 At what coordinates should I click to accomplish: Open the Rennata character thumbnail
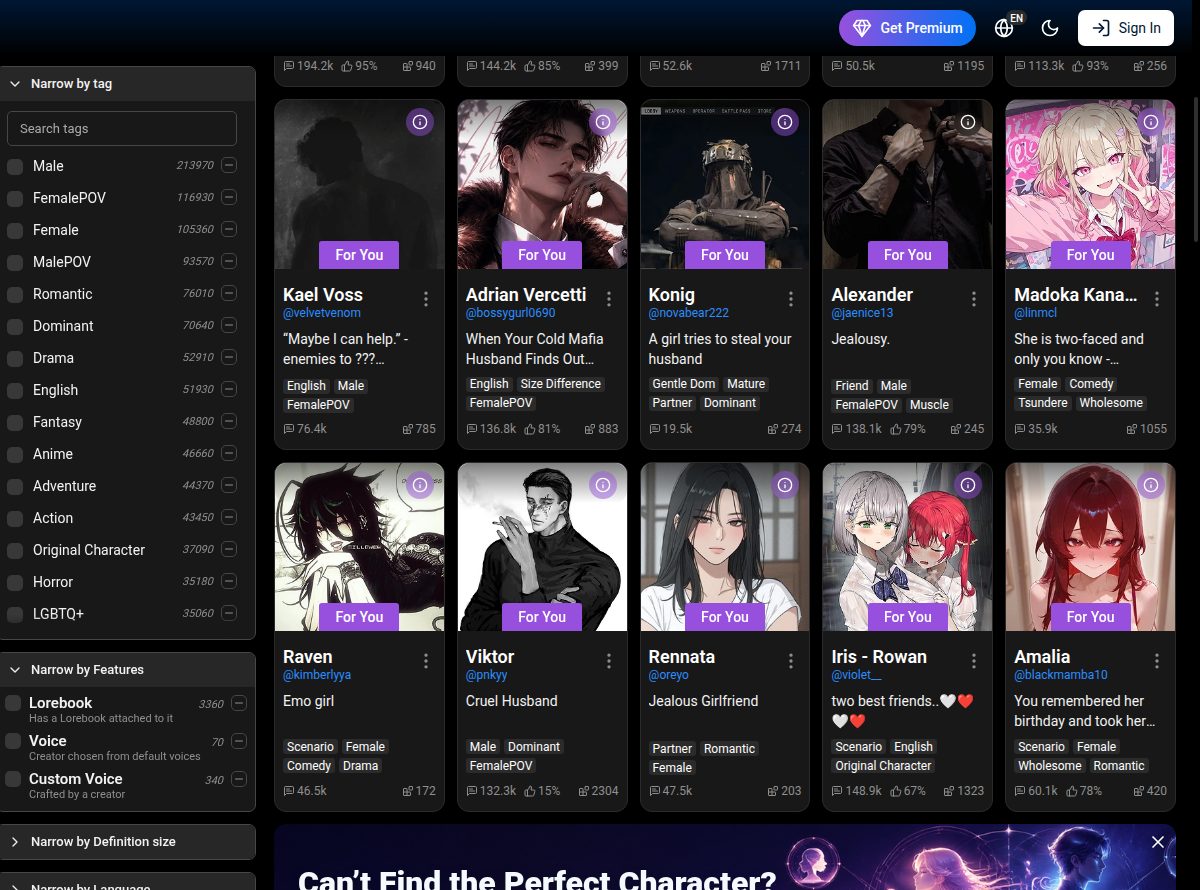point(725,547)
